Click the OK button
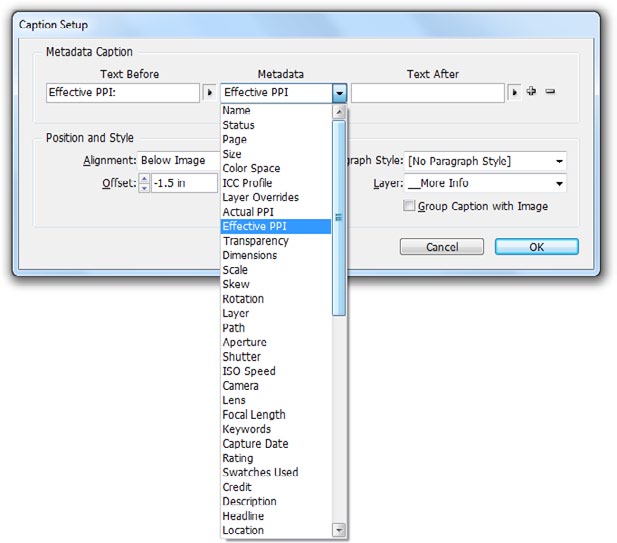617x543 pixels. 537,247
